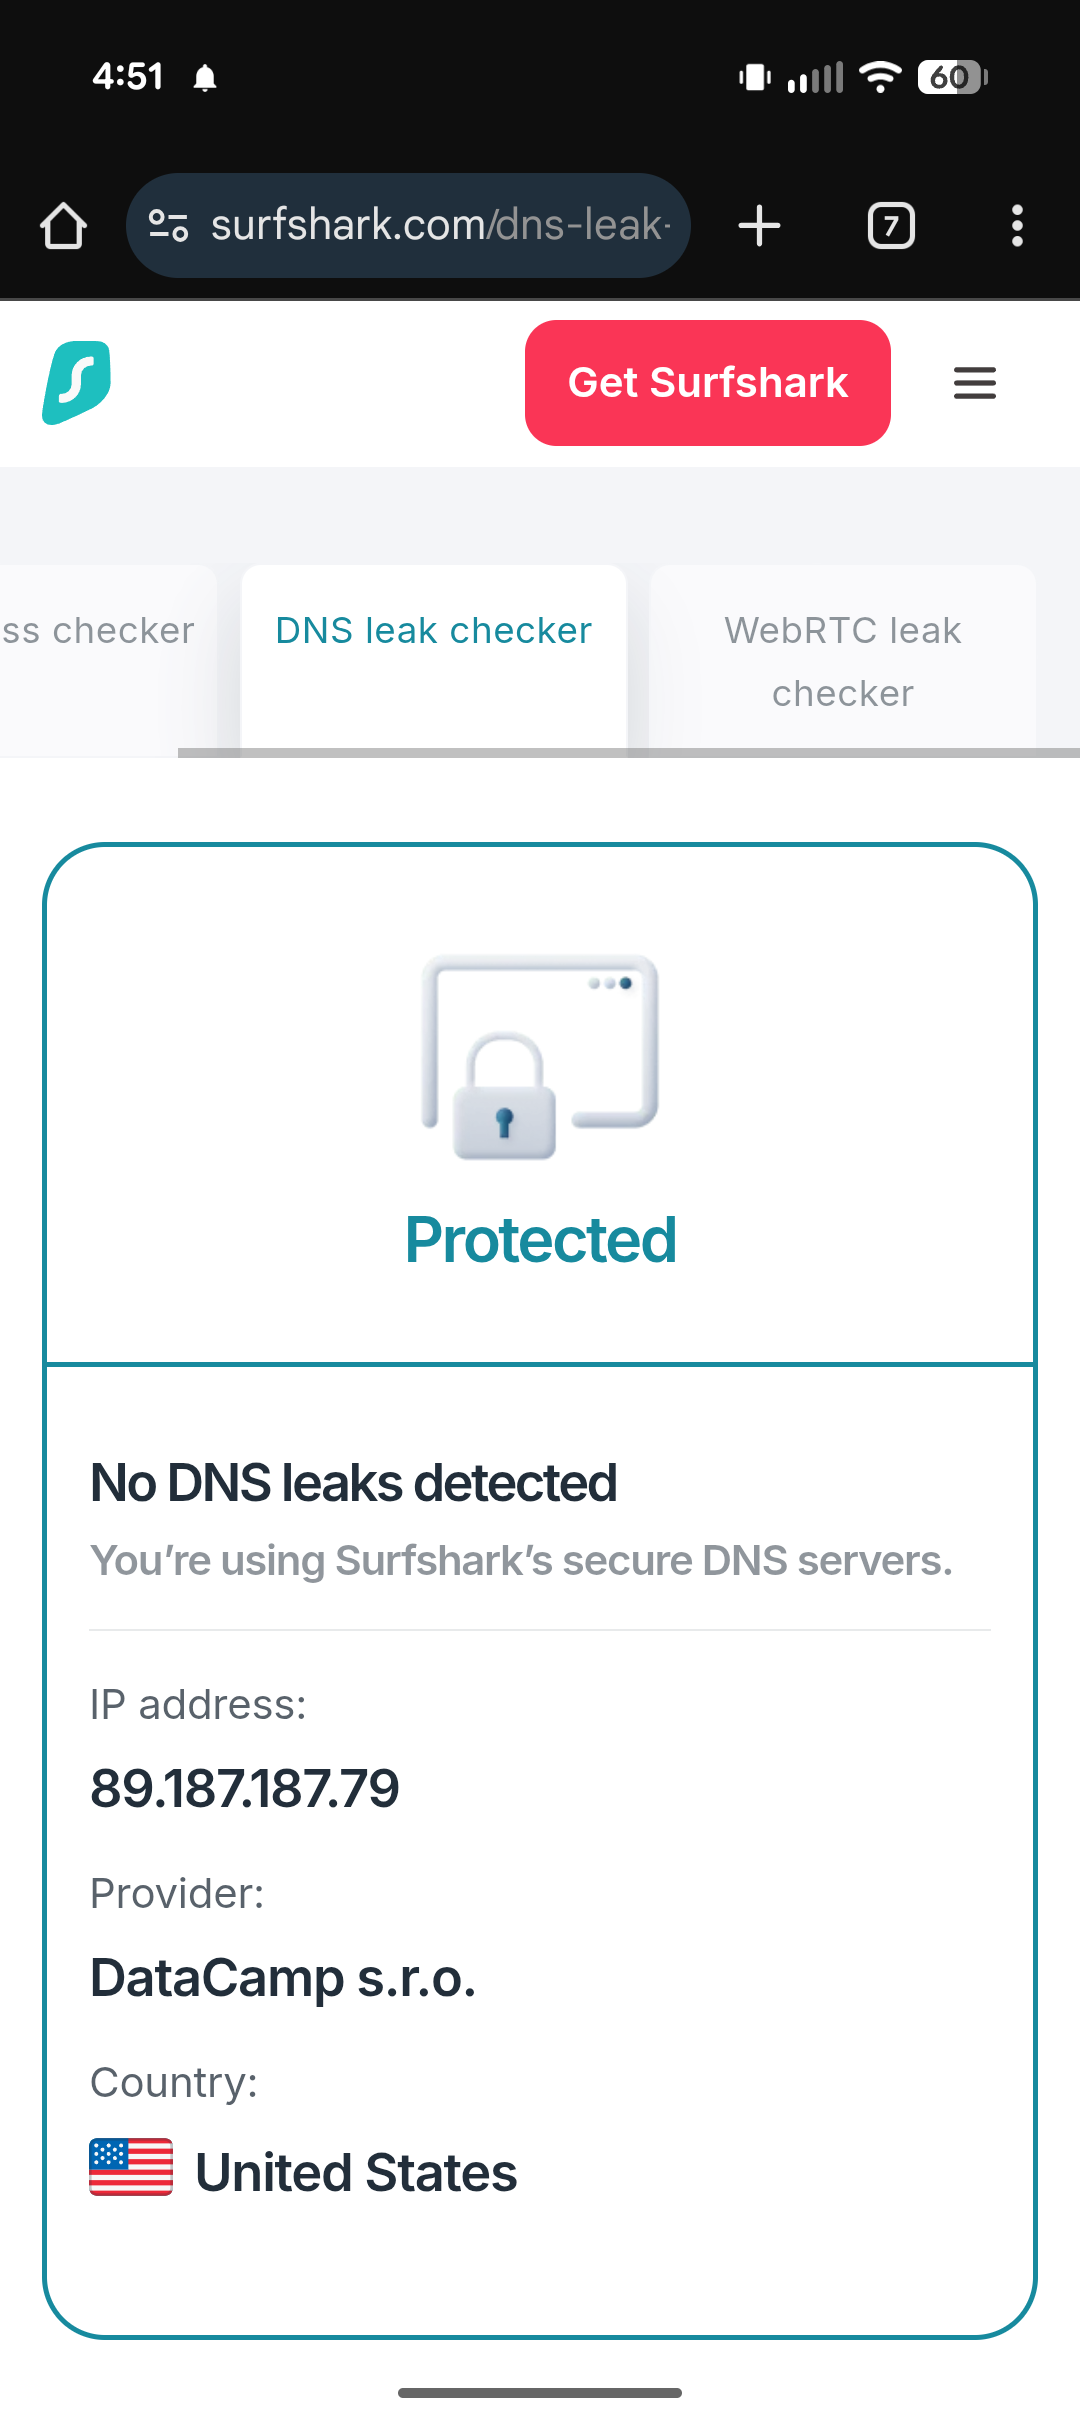Tap the notification bell in status bar
1080x2424 pixels.
[x=205, y=77]
